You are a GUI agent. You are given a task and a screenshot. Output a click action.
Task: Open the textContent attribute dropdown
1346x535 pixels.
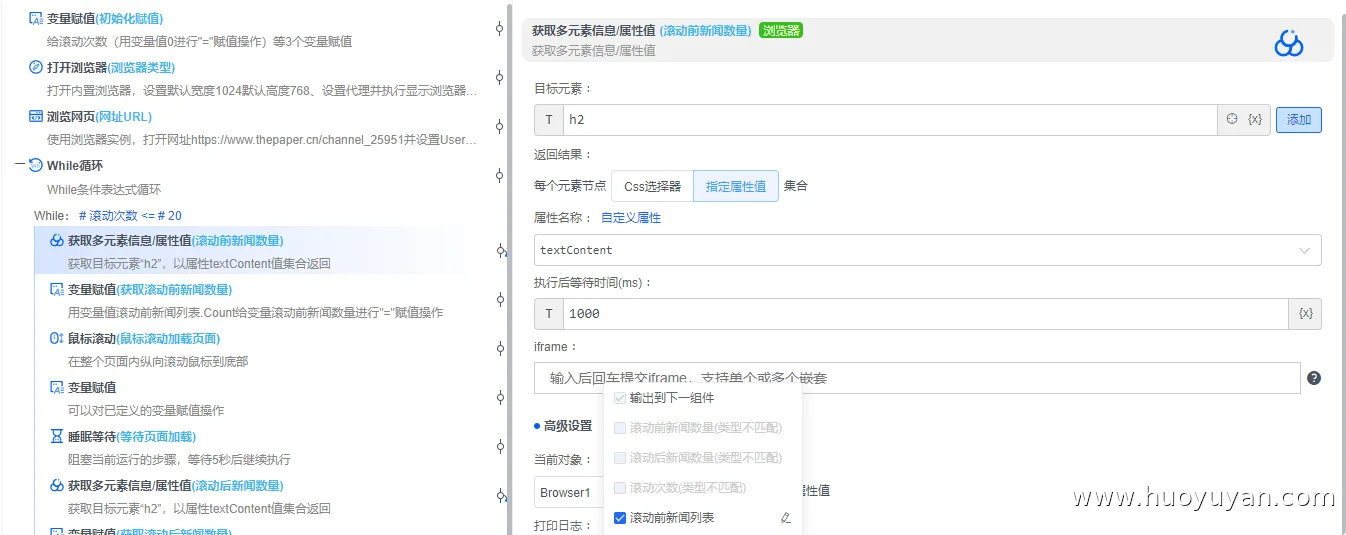[928, 250]
